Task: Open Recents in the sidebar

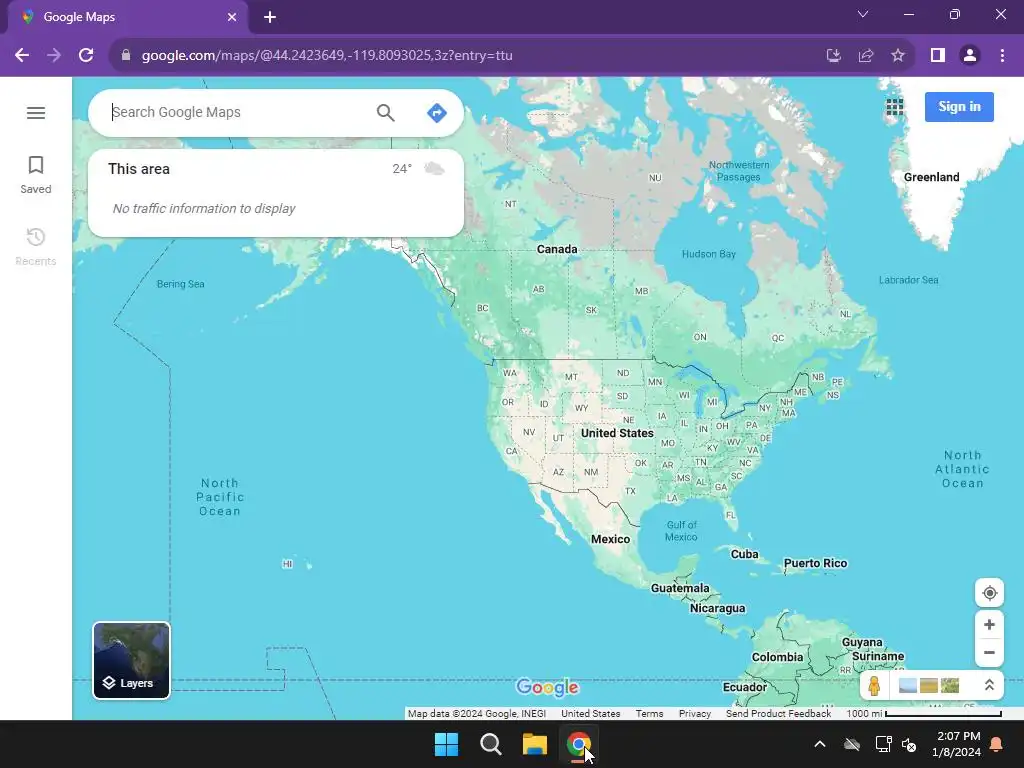Action: click(x=36, y=247)
